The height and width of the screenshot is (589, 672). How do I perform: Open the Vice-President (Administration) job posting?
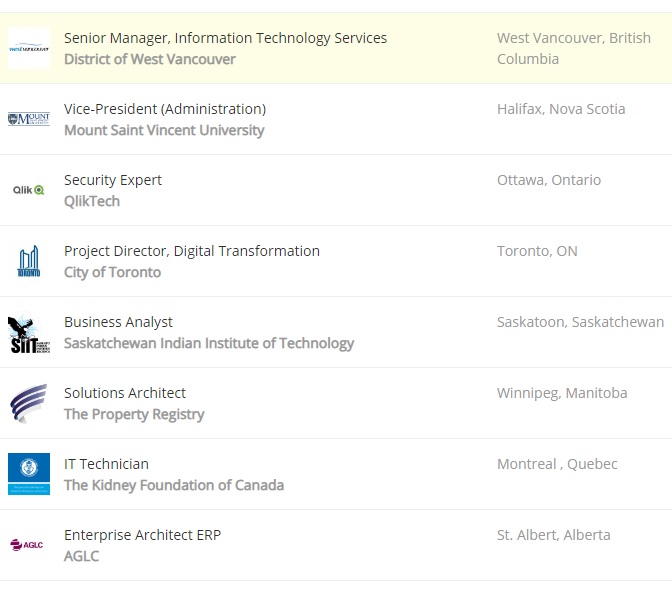[165, 109]
